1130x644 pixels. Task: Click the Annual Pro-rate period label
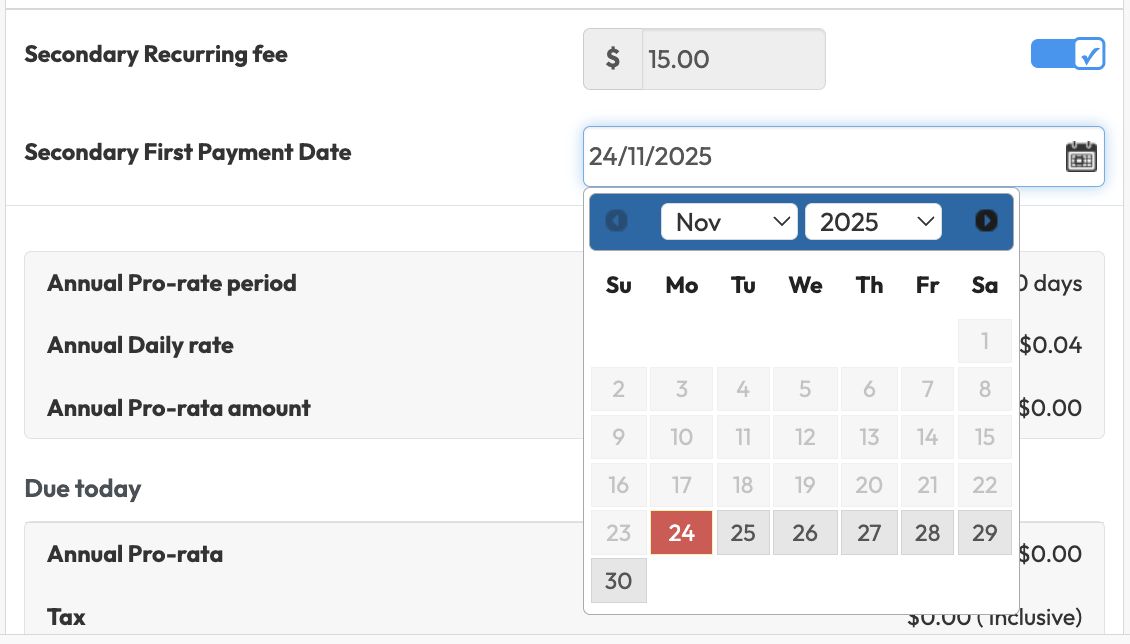tap(172, 283)
